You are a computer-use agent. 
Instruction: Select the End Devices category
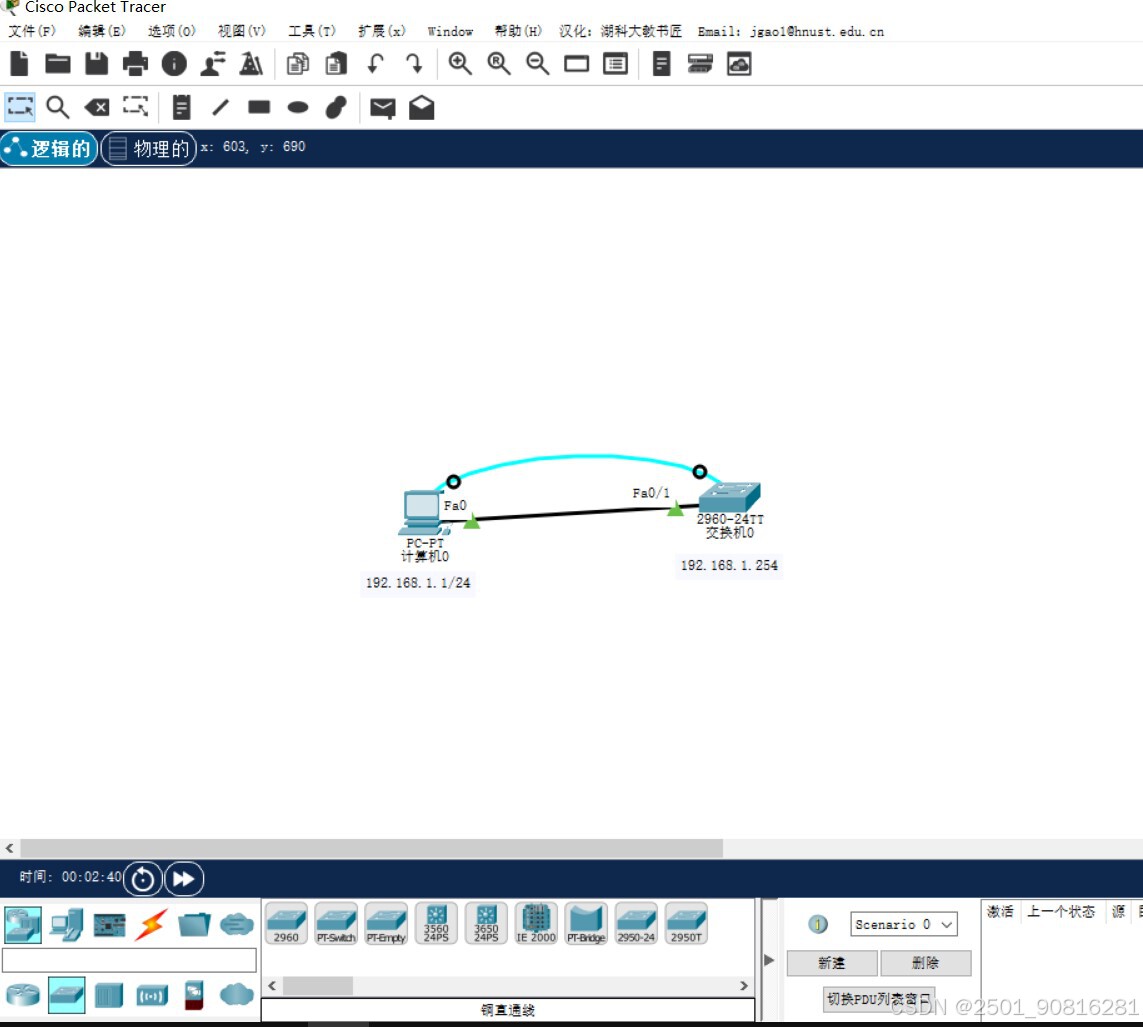click(x=66, y=925)
